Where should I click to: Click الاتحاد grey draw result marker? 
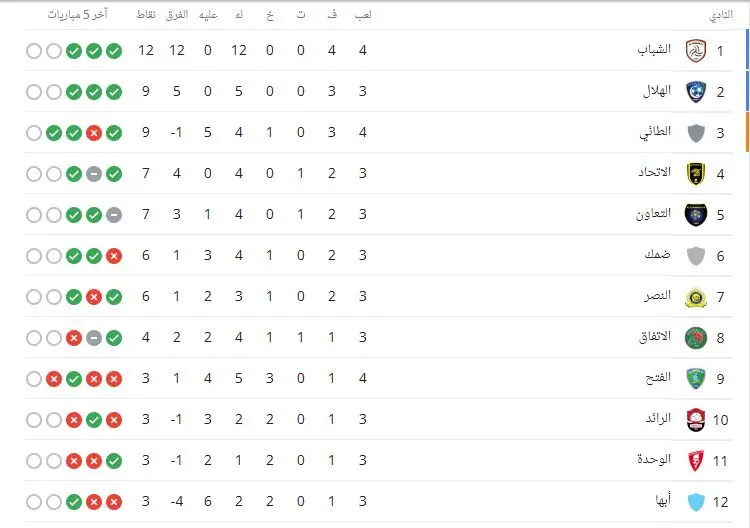[x=94, y=174]
